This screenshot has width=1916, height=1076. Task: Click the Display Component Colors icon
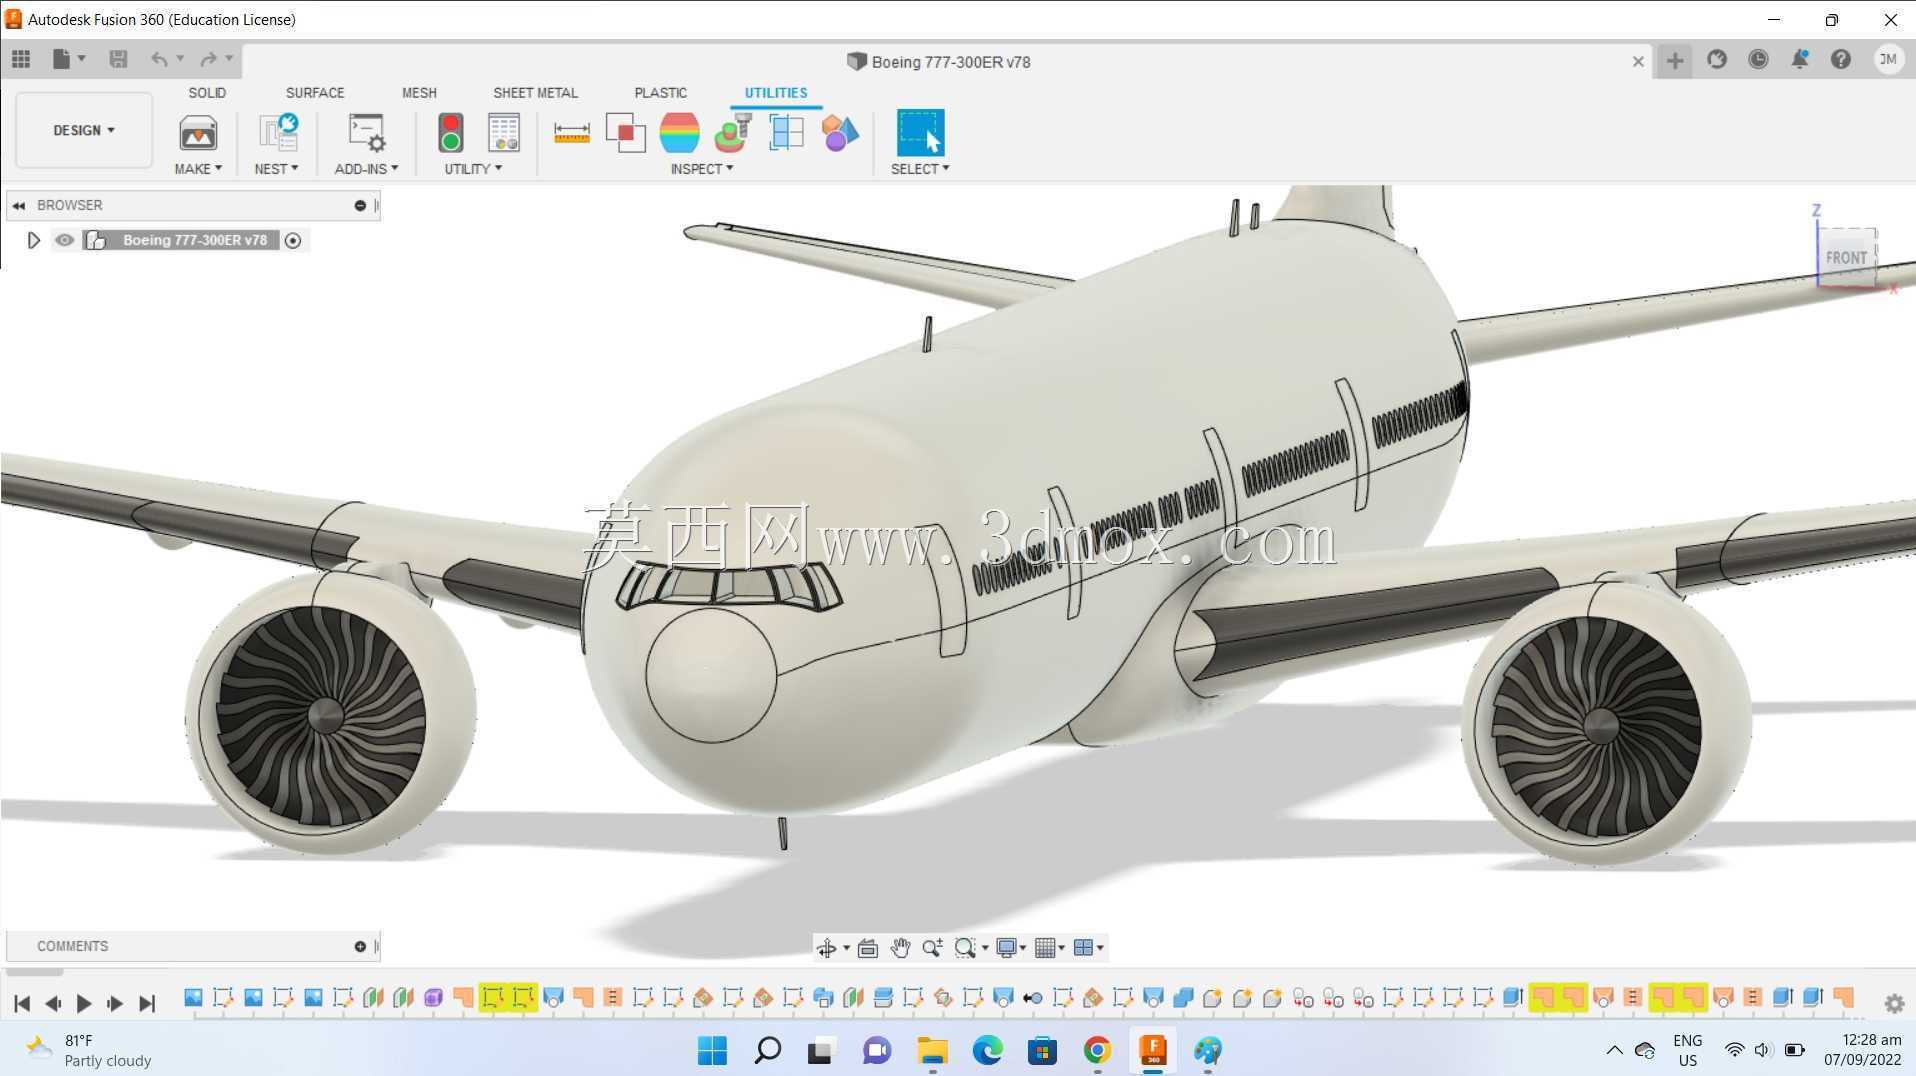click(x=840, y=132)
